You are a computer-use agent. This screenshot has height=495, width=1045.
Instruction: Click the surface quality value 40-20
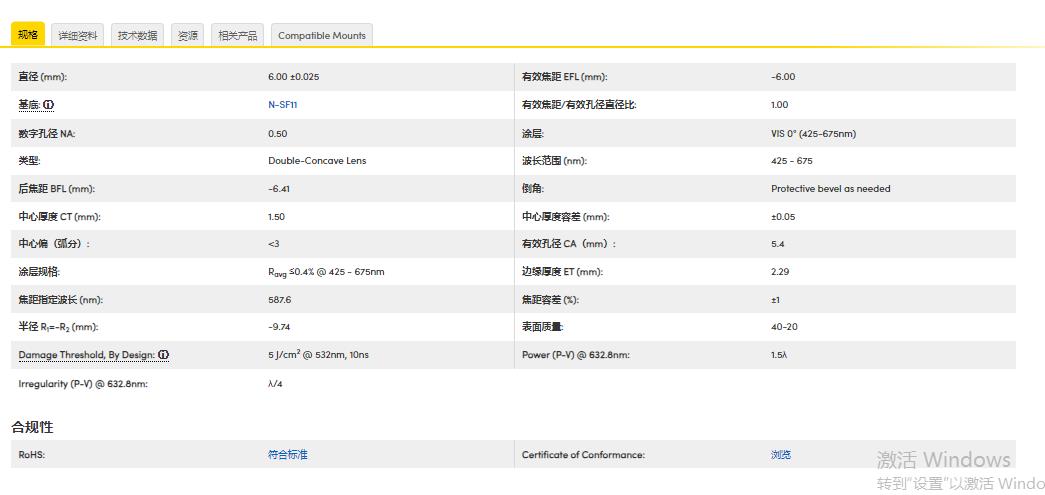pyautogui.click(x=784, y=327)
